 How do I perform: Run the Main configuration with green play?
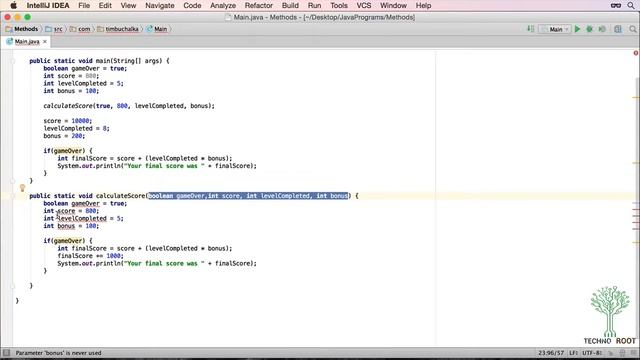tap(577, 29)
